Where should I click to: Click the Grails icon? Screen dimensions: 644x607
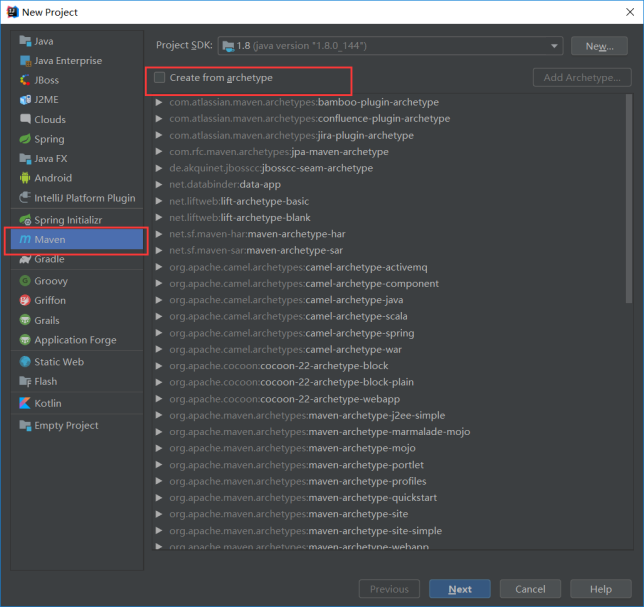(x=25, y=320)
